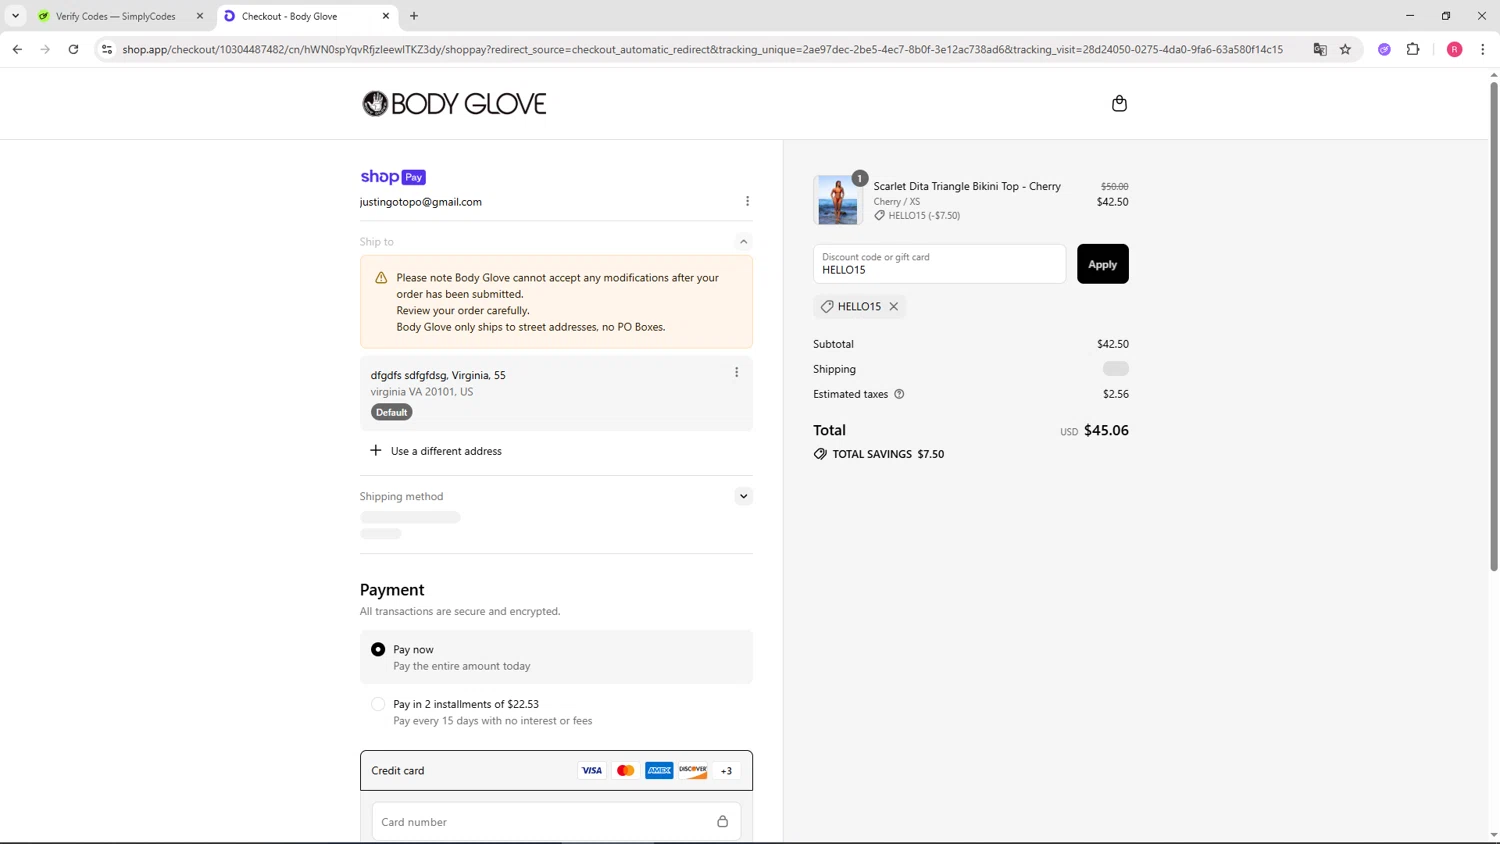The width and height of the screenshot is (1500, 844).
Task: Close the Checkout Body Glove tab
Action: point(386,16)
